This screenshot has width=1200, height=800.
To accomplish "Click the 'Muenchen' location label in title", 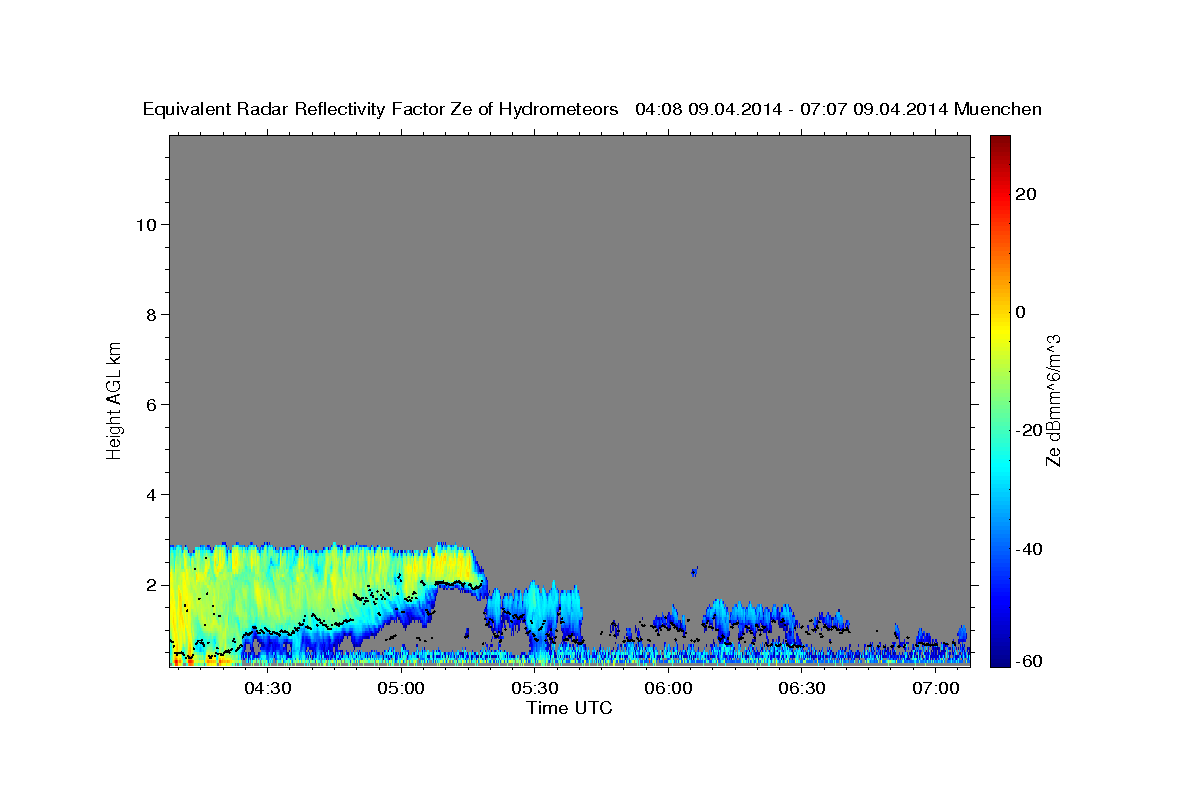I will [998, 110].
